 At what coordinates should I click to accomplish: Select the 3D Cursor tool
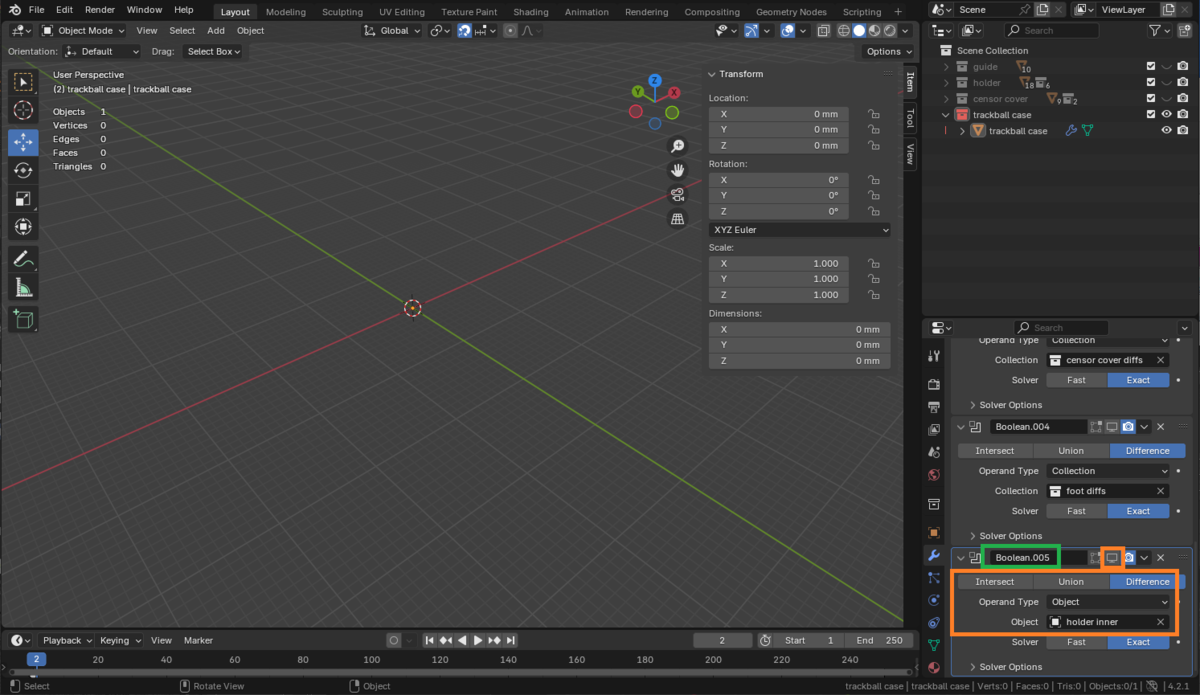tap(23, 111)
